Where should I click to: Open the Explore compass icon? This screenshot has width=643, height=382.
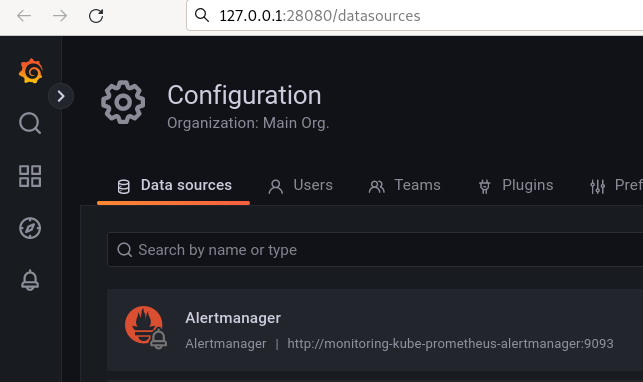point(30,228)
